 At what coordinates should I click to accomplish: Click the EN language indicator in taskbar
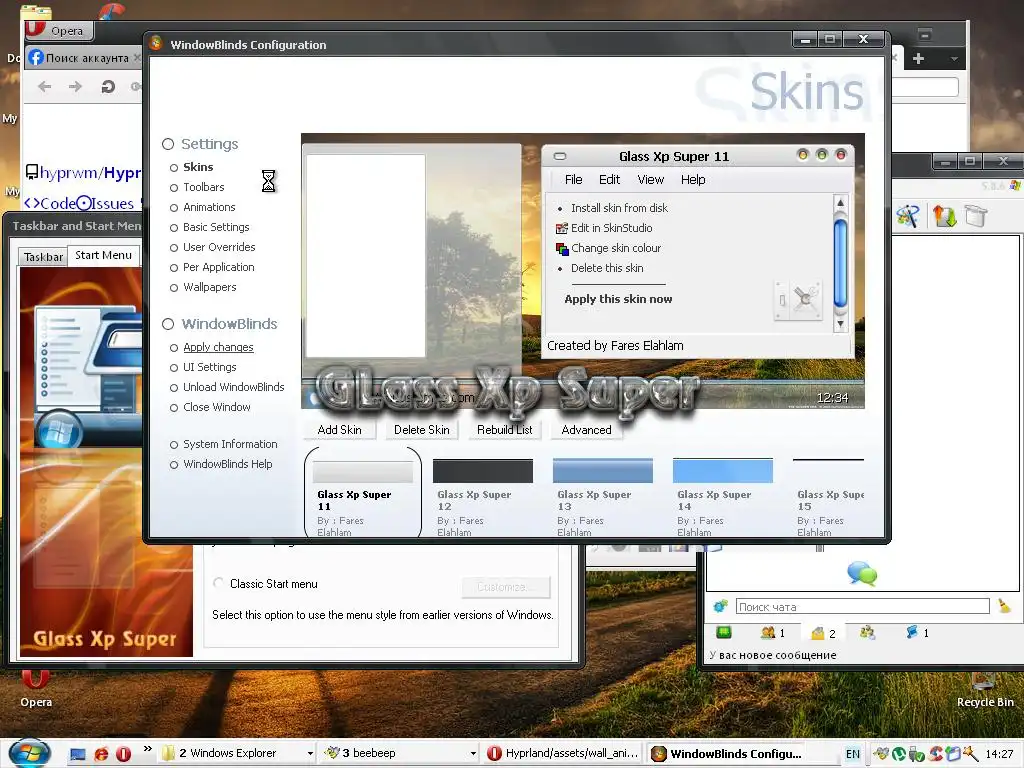click(x=852, y=754)
